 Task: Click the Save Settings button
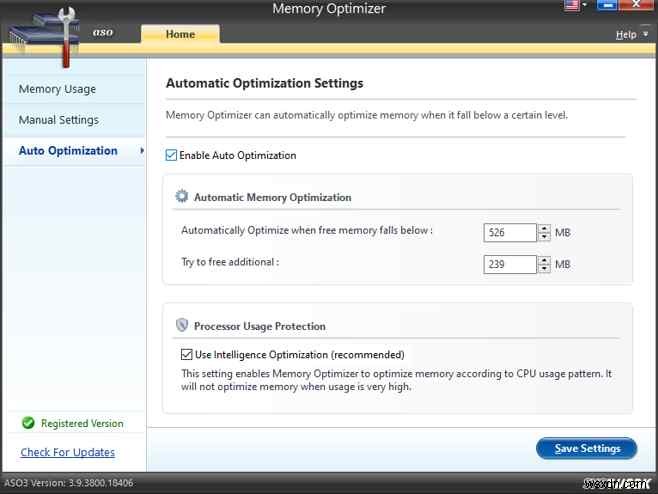point(586,448)
